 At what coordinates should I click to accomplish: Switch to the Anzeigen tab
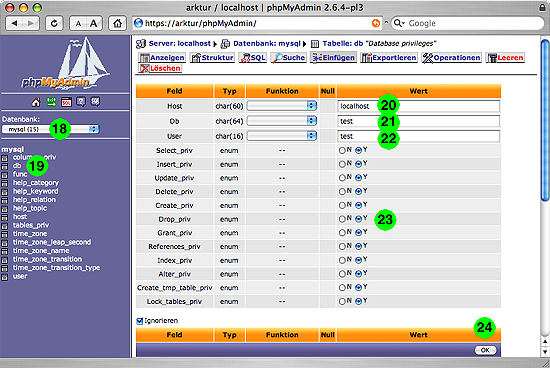162,58
